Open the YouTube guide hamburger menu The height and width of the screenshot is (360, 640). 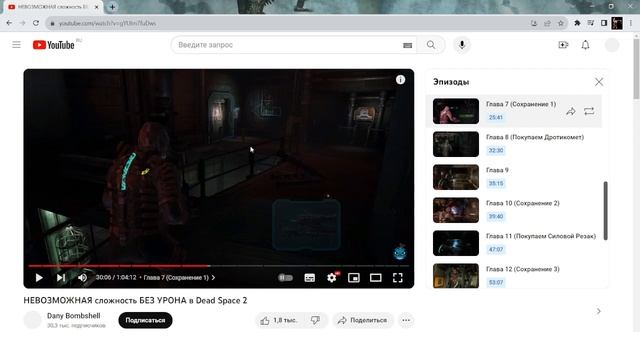16,45
